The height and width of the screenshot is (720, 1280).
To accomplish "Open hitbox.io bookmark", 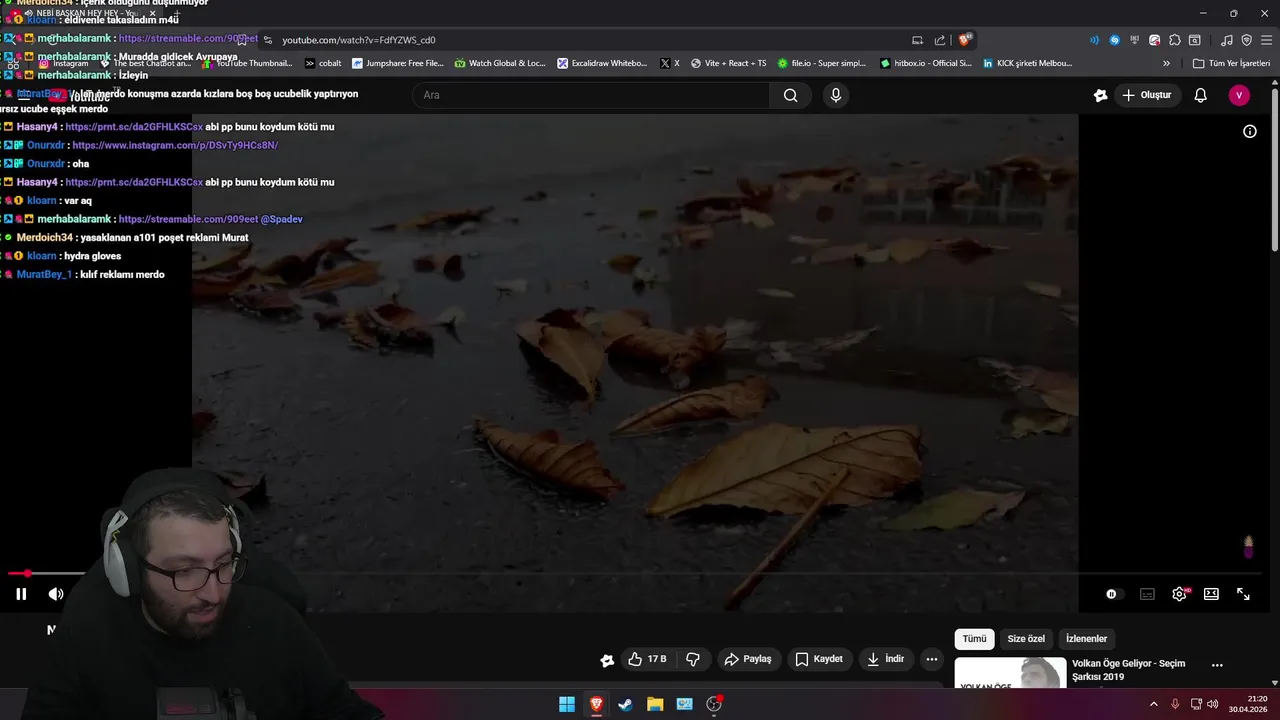I will point(926,63).
